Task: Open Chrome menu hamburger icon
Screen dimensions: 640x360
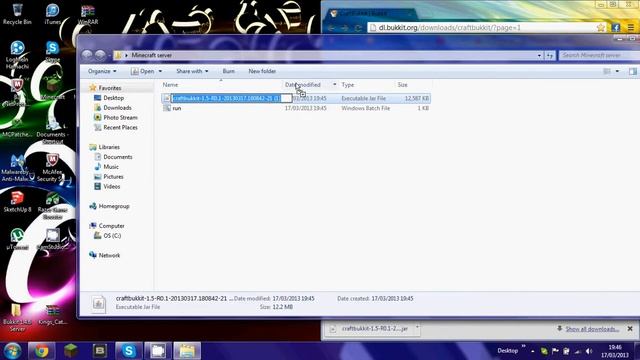Action: pyautogui.click(x=631, y=27)
